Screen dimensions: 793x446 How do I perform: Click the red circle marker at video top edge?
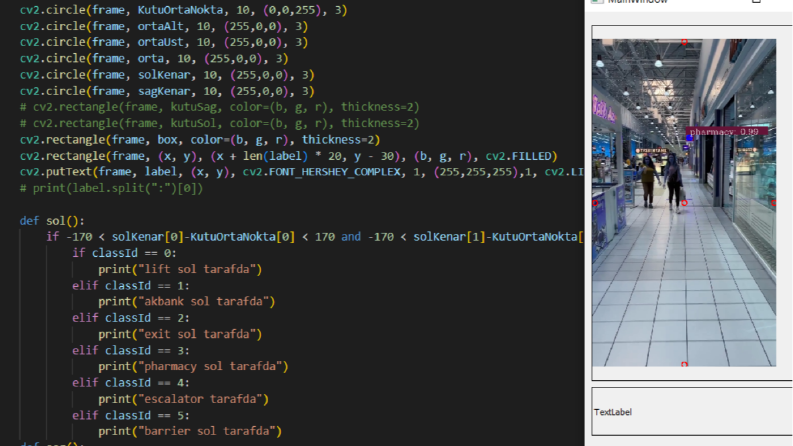coord(684,42)
